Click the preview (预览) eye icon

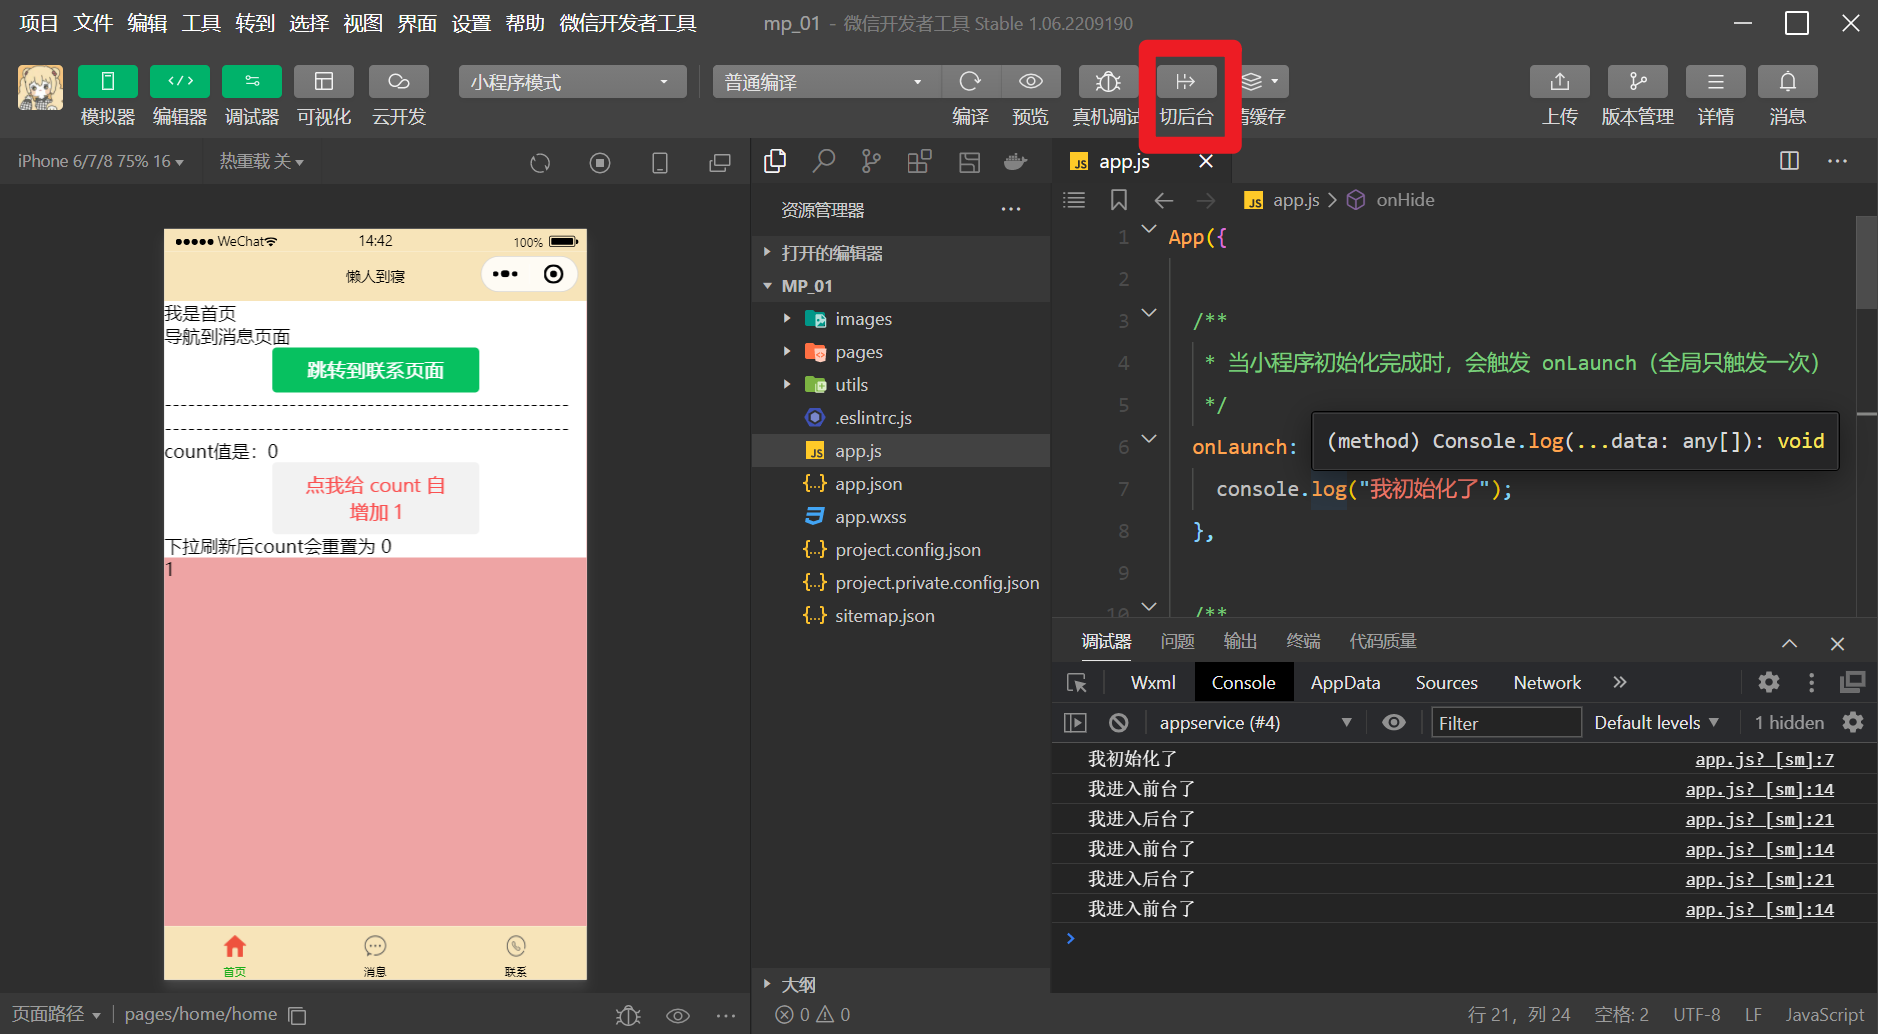pos(1031,81)
